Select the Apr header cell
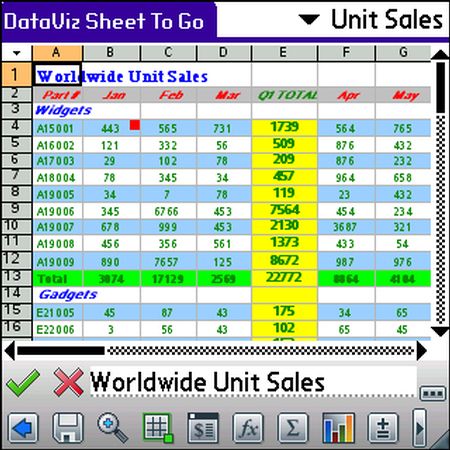The image size is (450, 450). (x=346, y=95)
